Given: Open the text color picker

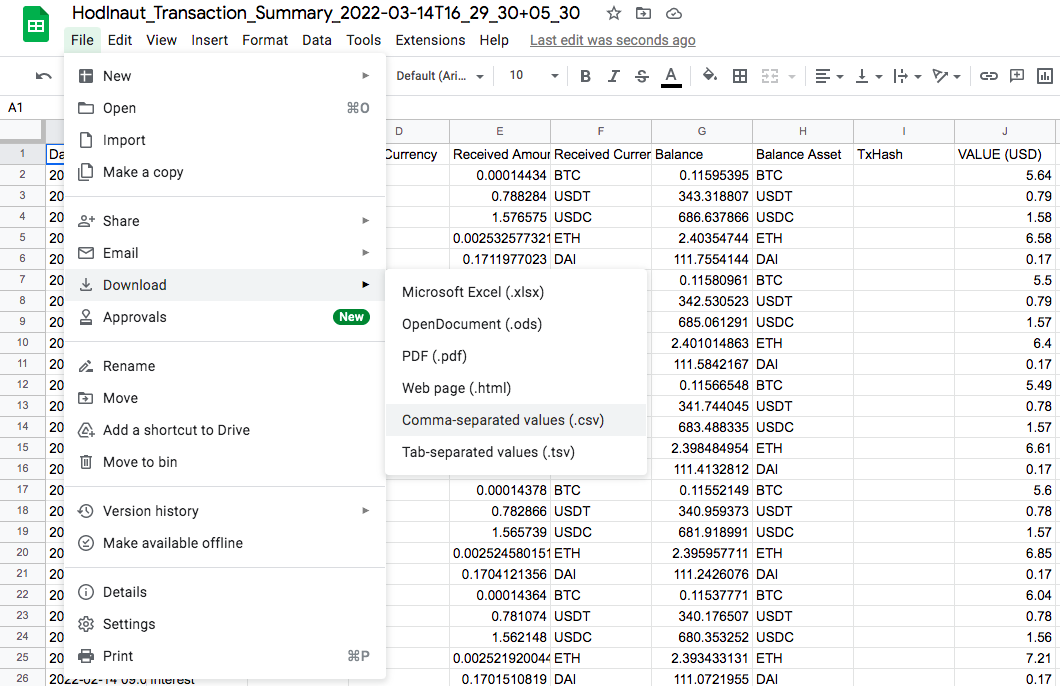Looking at the screenshot, I should click(x=671, y=76).
